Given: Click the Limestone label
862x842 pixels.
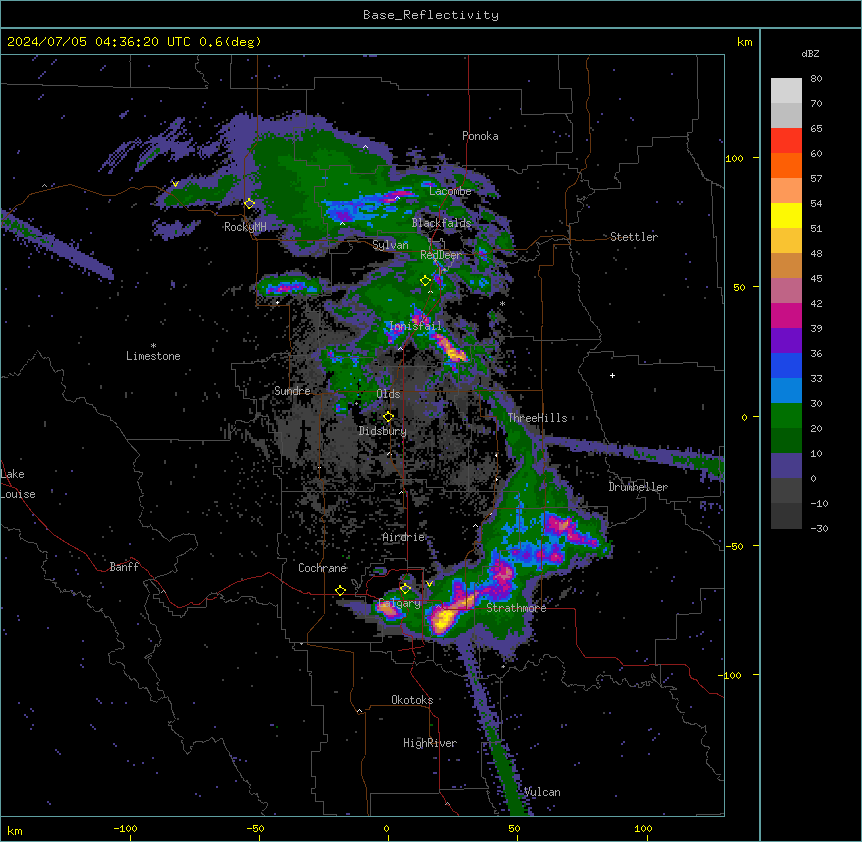Looking at the screenshot, I should [153, 356].
